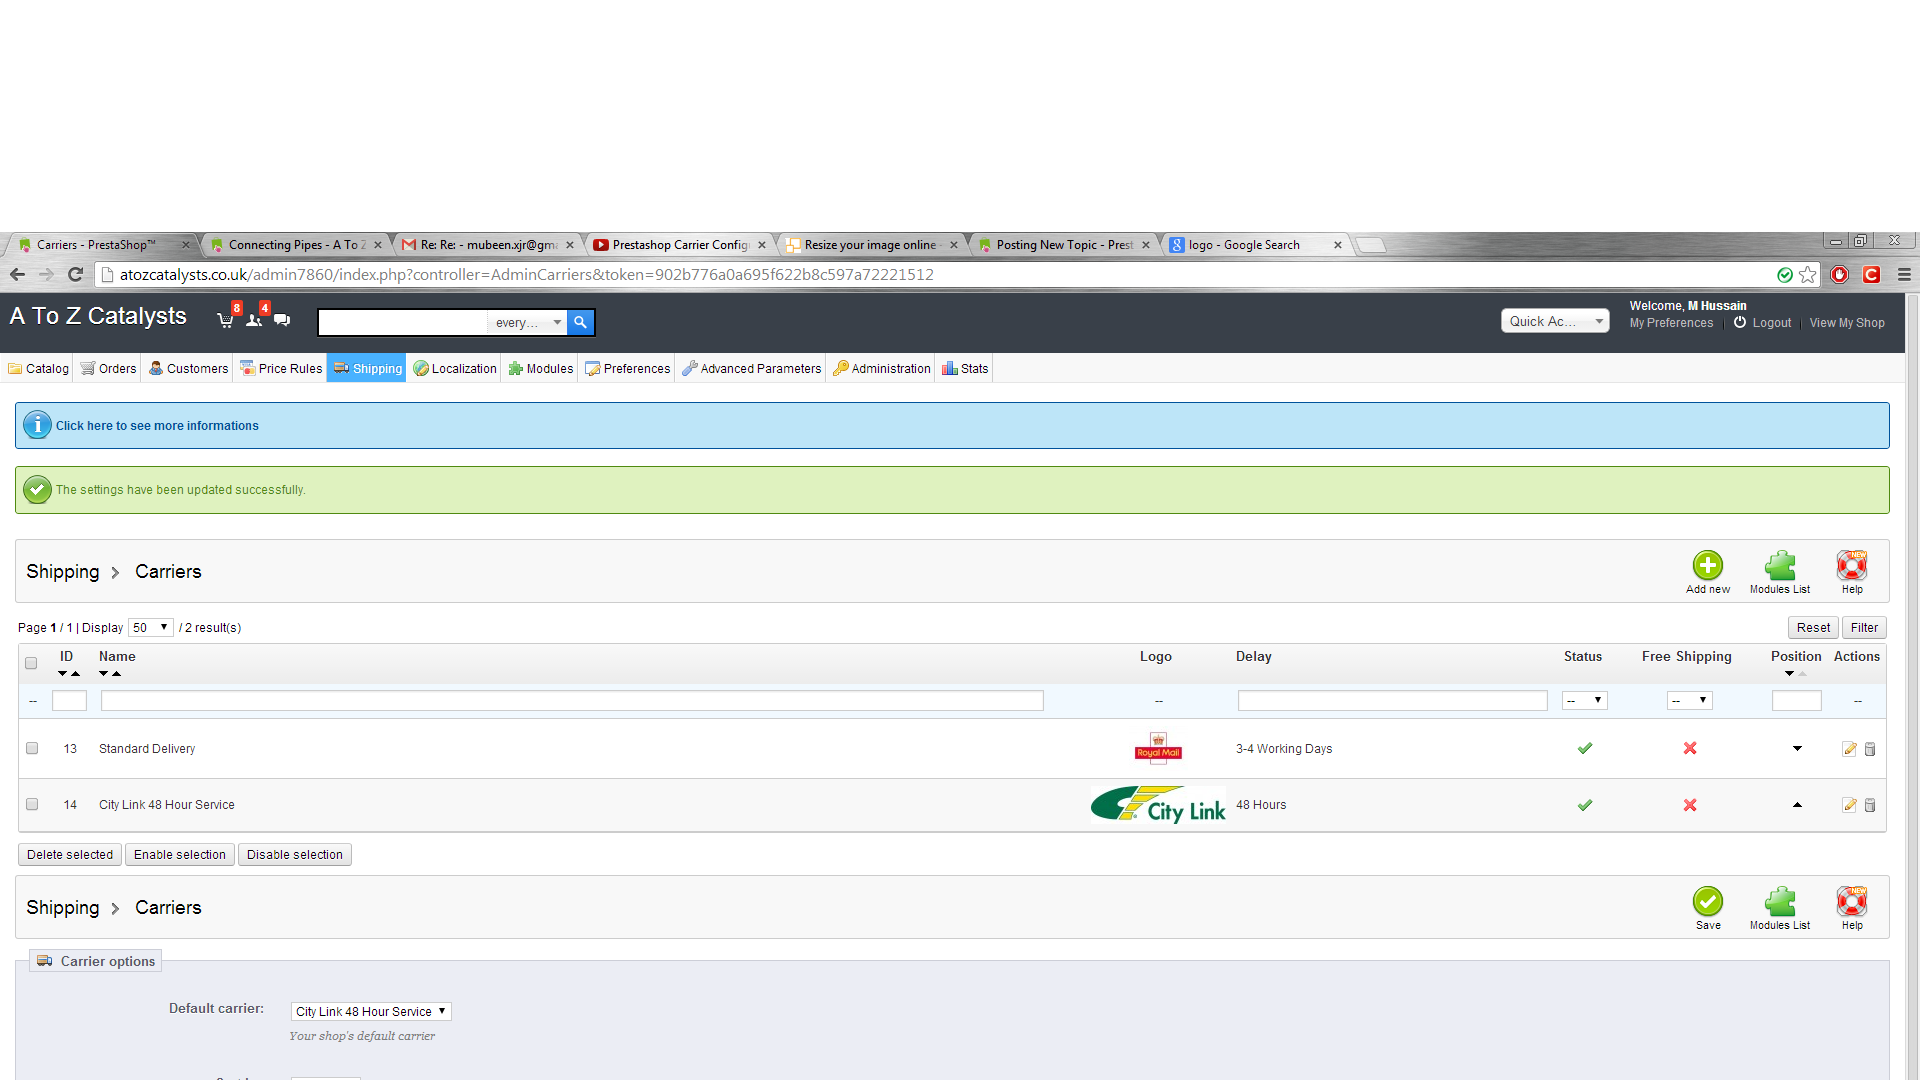Click the green Add new carrier icon
The image size is (1920, 1080).
tap(1707, 566)
